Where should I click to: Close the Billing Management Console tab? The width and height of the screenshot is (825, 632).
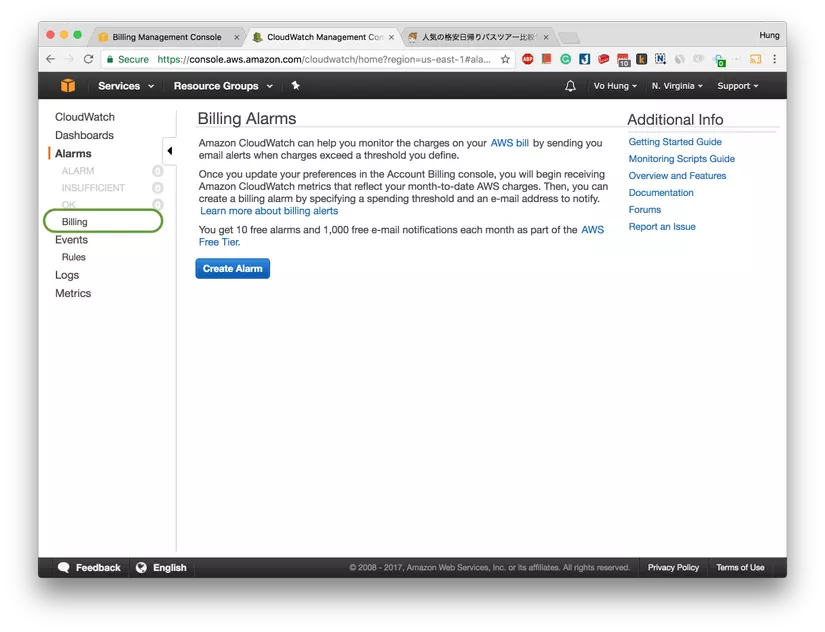tap(237, 37)
